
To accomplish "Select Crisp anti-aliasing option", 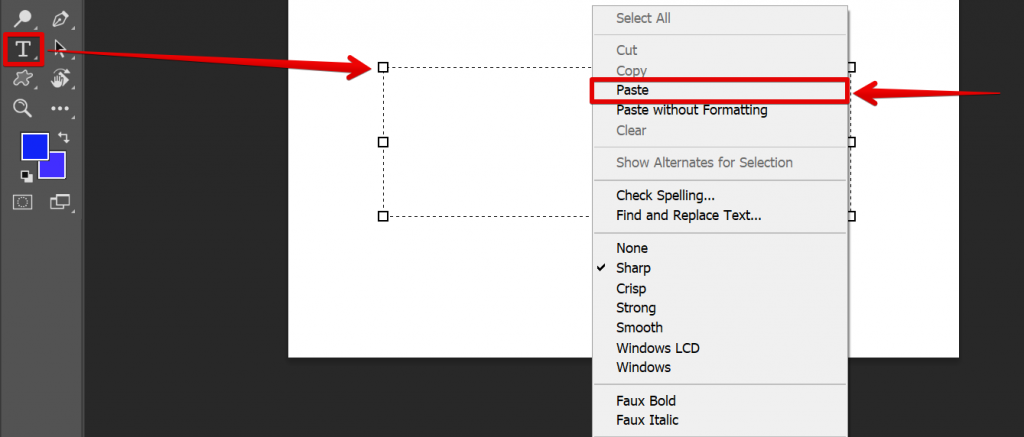I will [633, 288].
